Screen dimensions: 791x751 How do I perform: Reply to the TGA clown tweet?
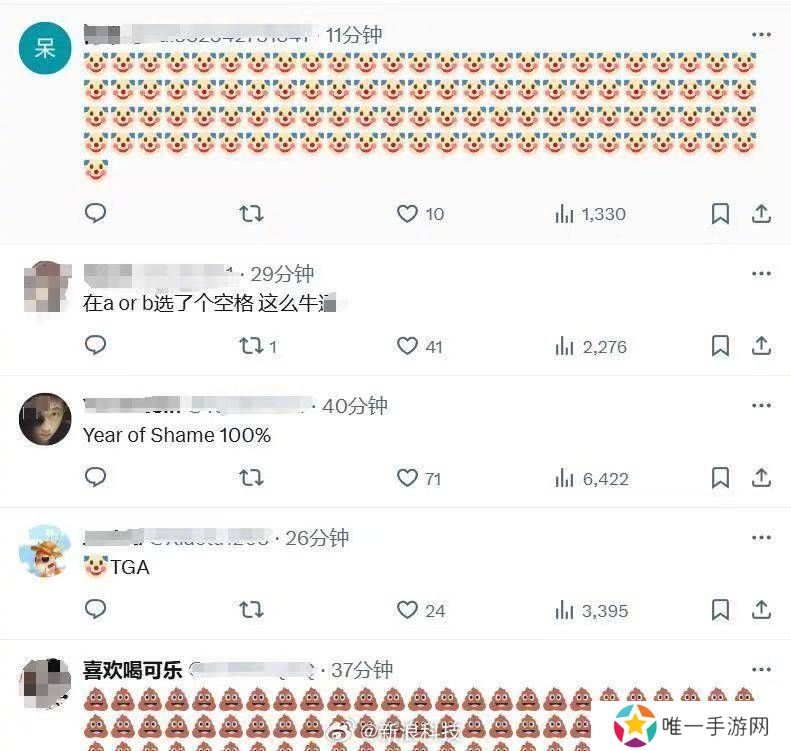coord(95,609)
